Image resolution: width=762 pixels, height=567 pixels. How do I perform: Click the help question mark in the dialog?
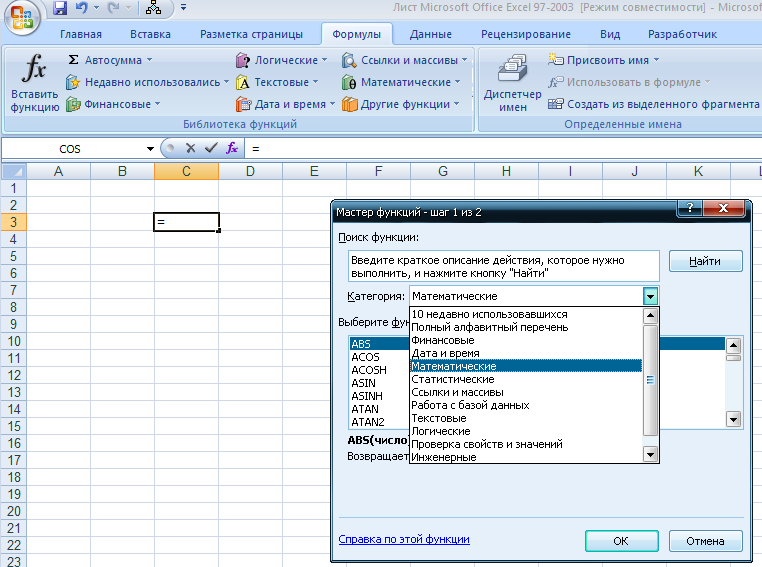point(690,208)
